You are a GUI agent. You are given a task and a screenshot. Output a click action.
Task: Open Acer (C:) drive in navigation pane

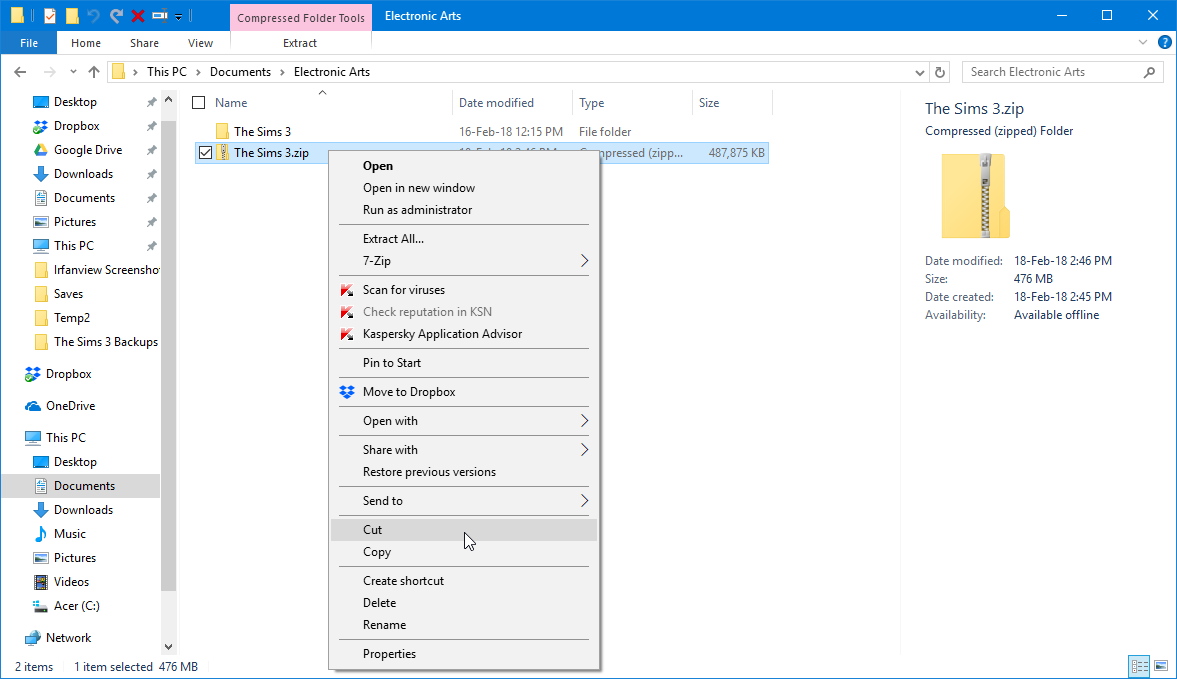point(77,606)
